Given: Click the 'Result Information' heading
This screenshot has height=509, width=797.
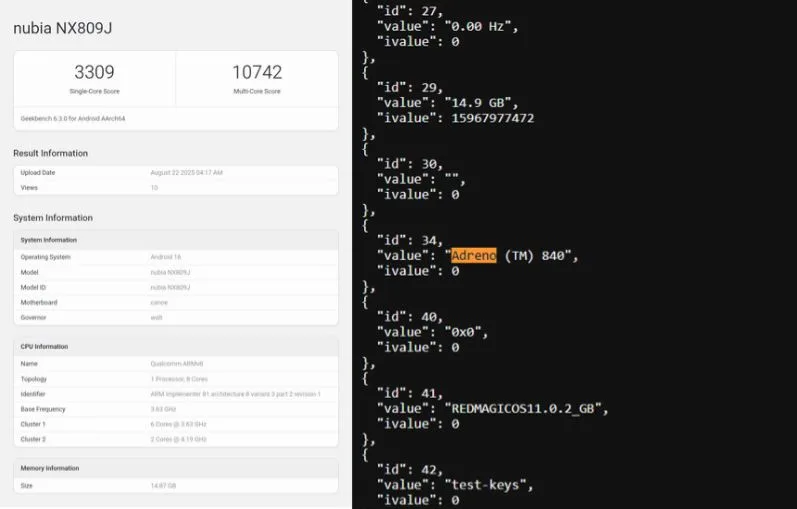Looking at the screenshot, I should click(50, 153).
